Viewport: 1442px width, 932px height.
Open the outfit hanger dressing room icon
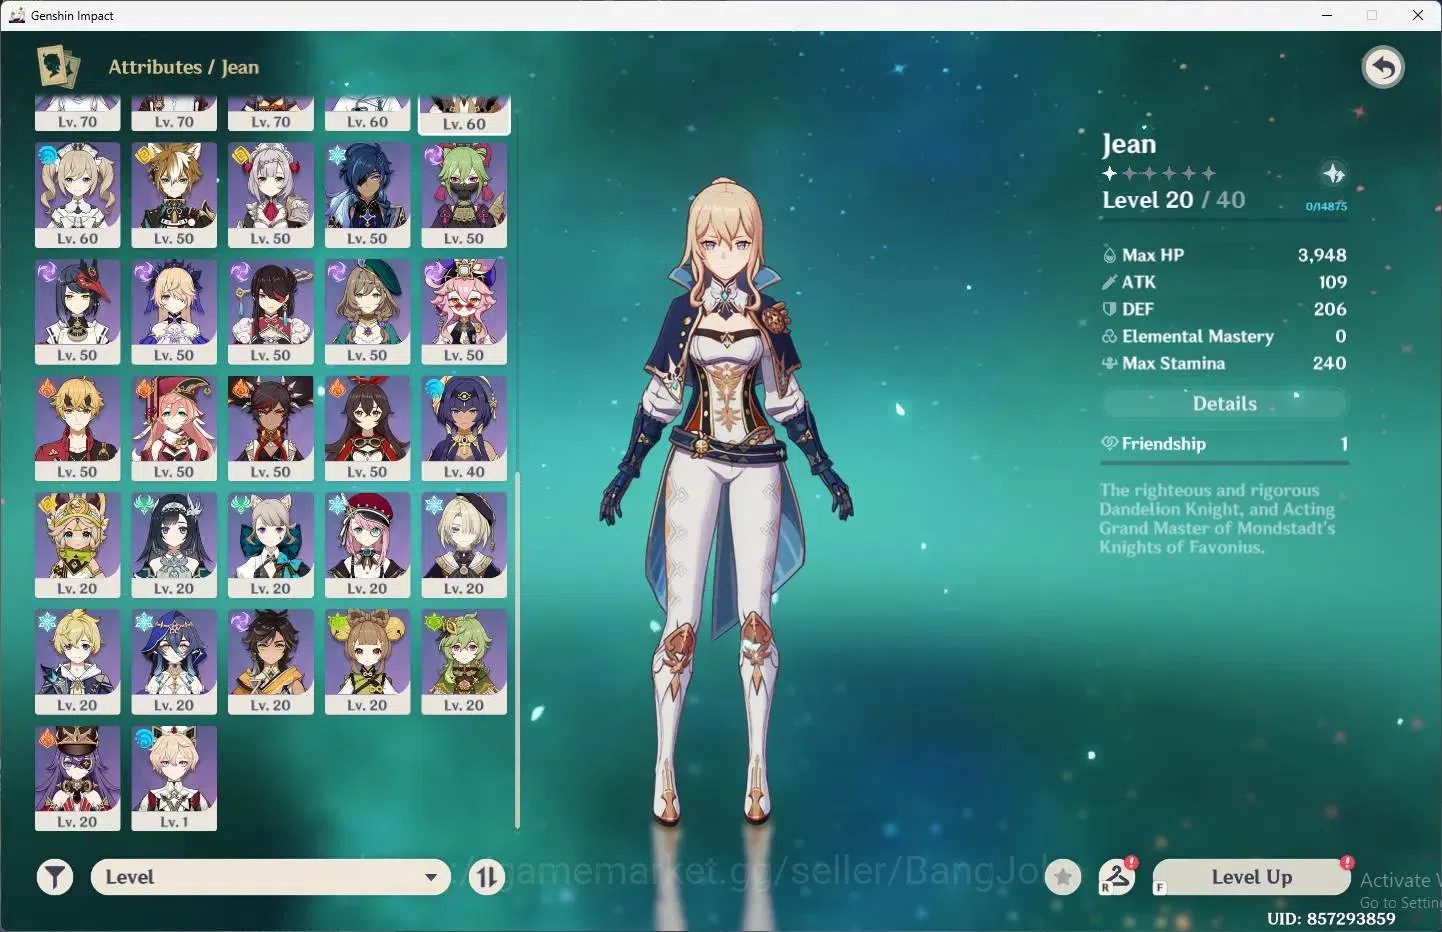point(1116,877)
